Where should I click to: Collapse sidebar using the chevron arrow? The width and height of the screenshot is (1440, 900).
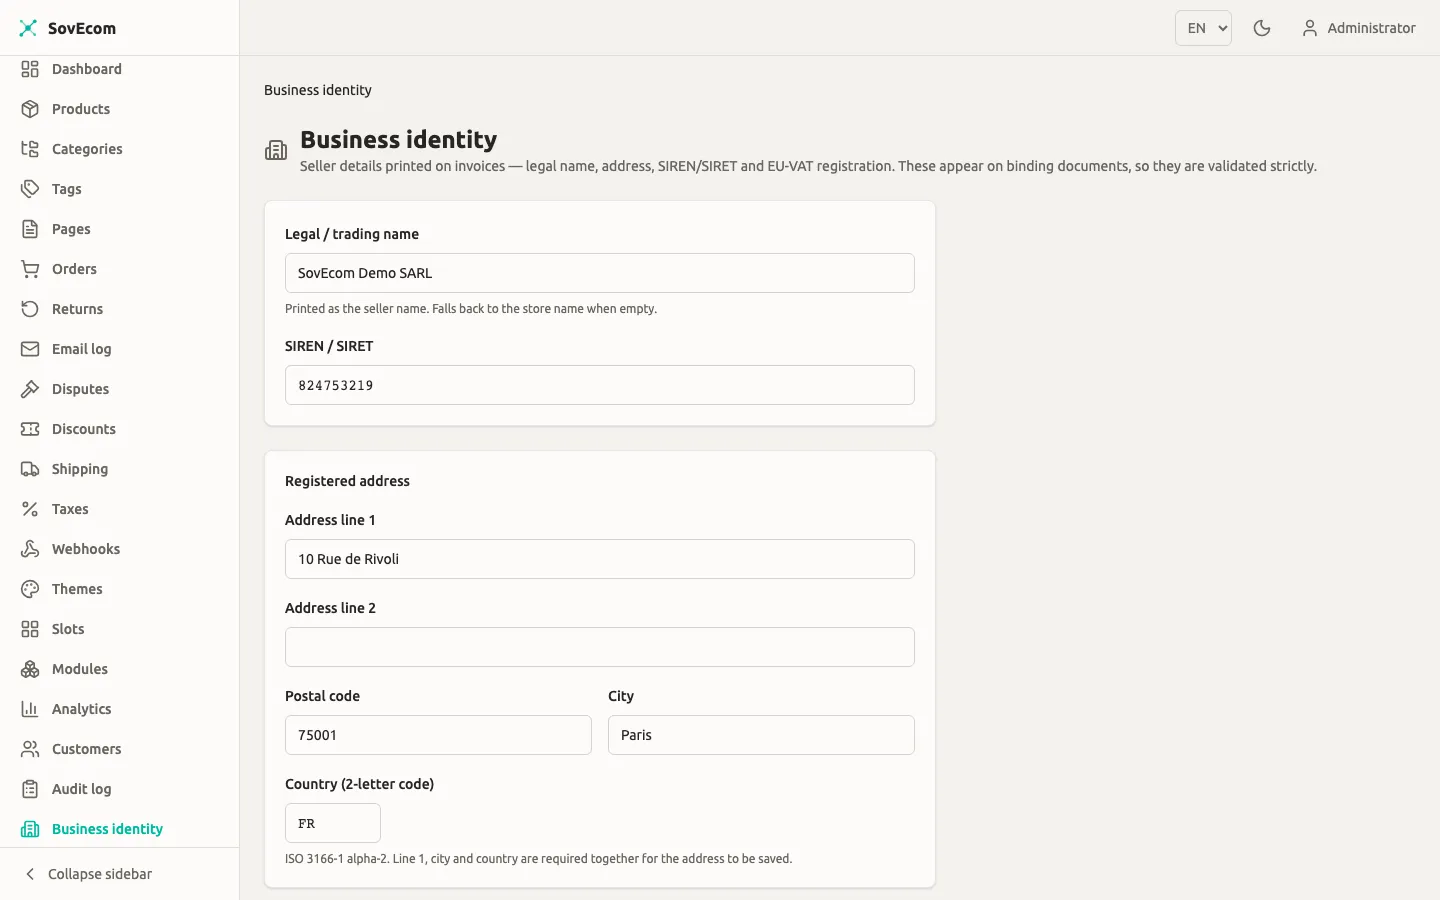tap(30, 874)
